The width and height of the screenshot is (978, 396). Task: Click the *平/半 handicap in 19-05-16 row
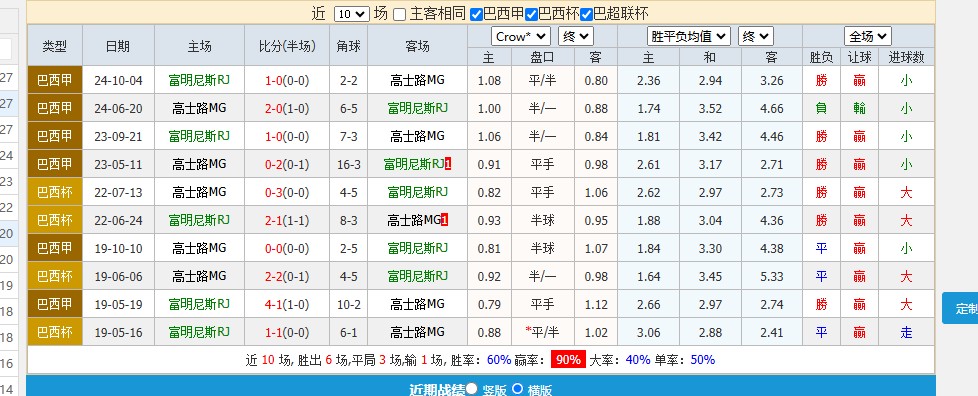point(541,332)
